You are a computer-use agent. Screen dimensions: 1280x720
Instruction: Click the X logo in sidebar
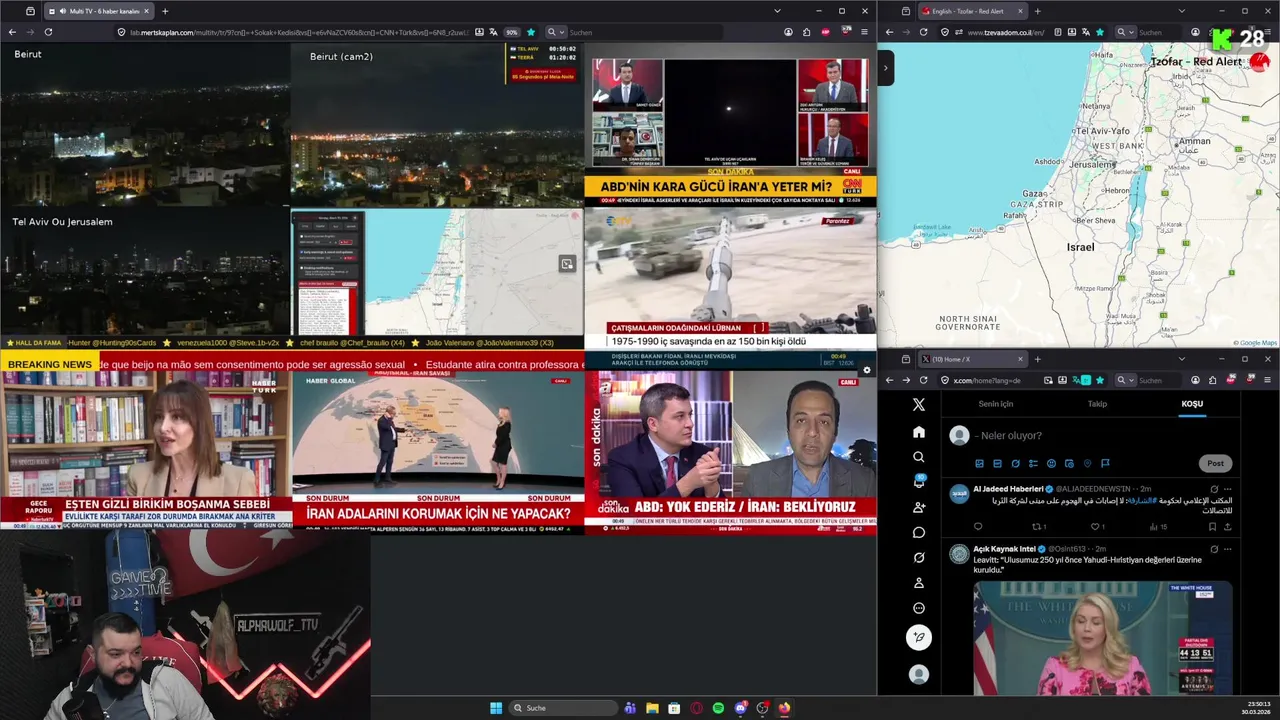pyautogui.click(x=919, y=405)
